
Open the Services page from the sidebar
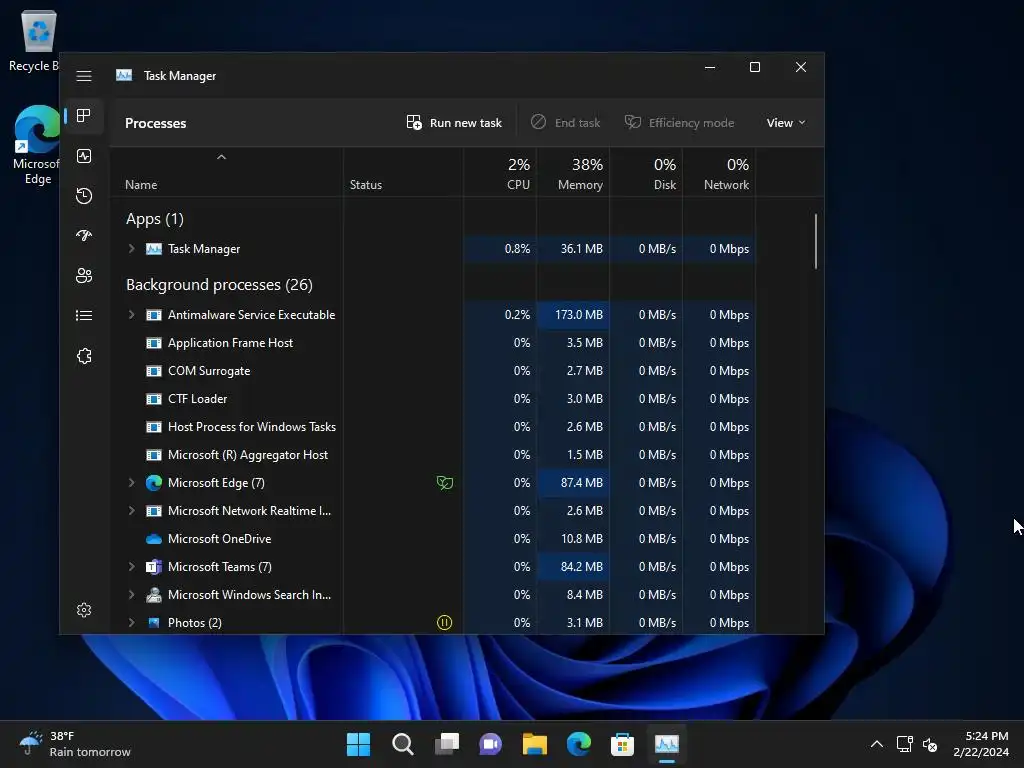click(x=84, y=356)
